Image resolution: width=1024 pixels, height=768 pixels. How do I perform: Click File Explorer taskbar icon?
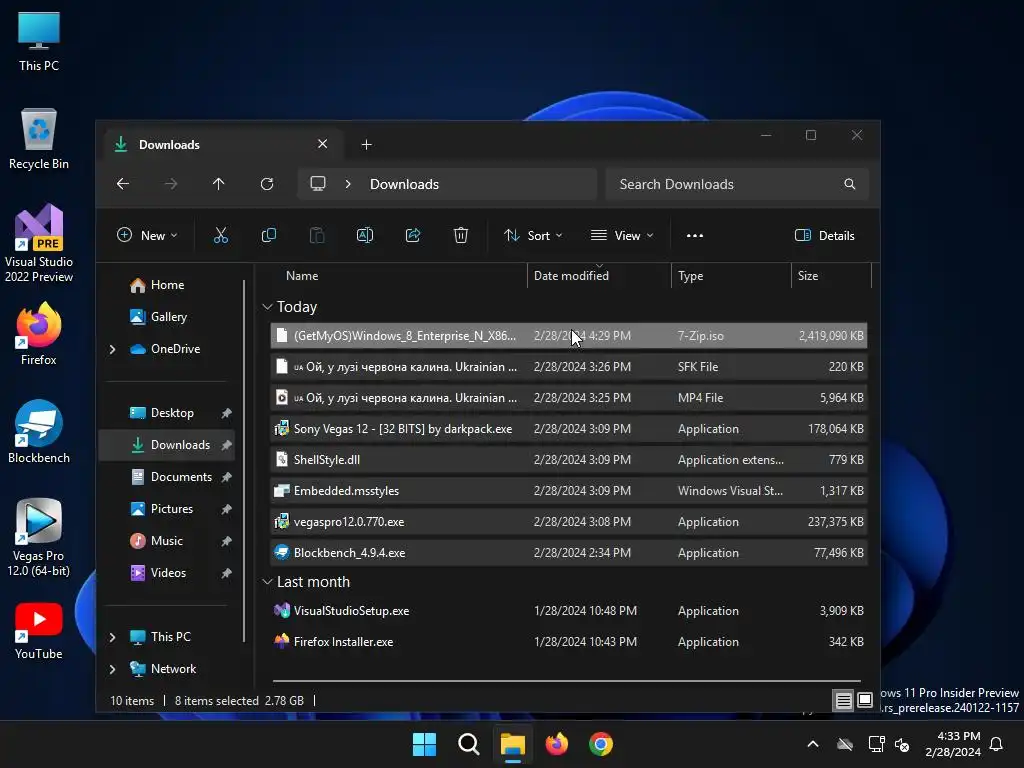(x=513, y=744)
